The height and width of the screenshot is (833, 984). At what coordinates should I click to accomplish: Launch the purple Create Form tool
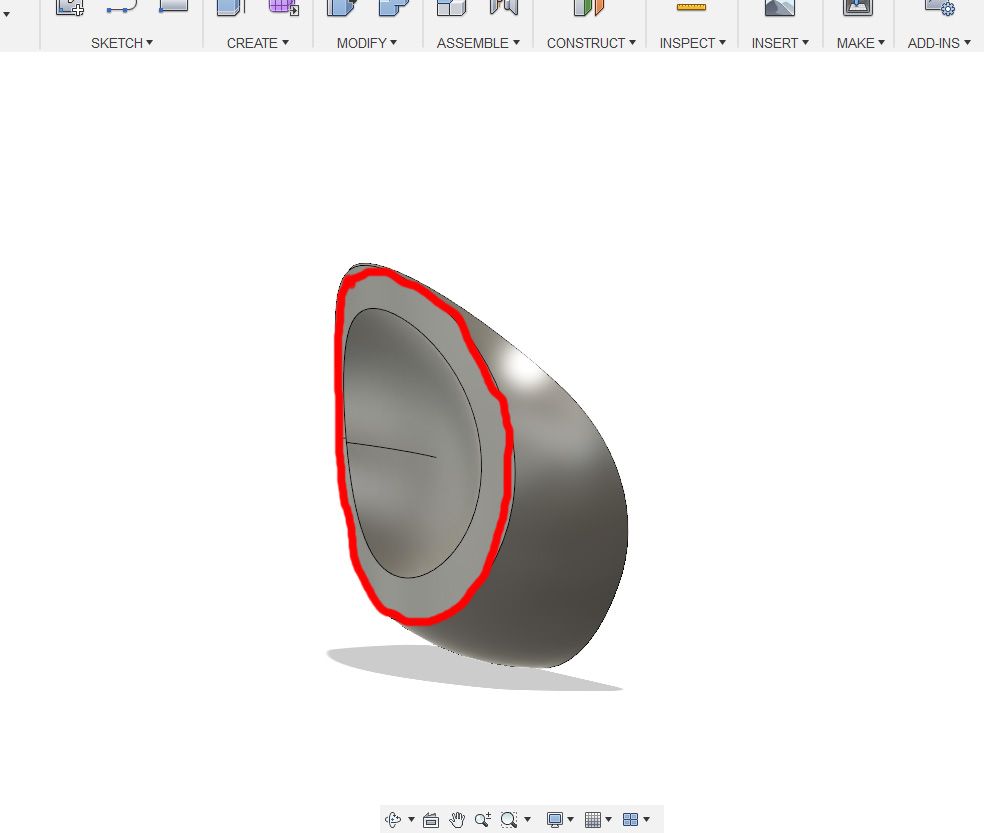click(x=283, y=7)
